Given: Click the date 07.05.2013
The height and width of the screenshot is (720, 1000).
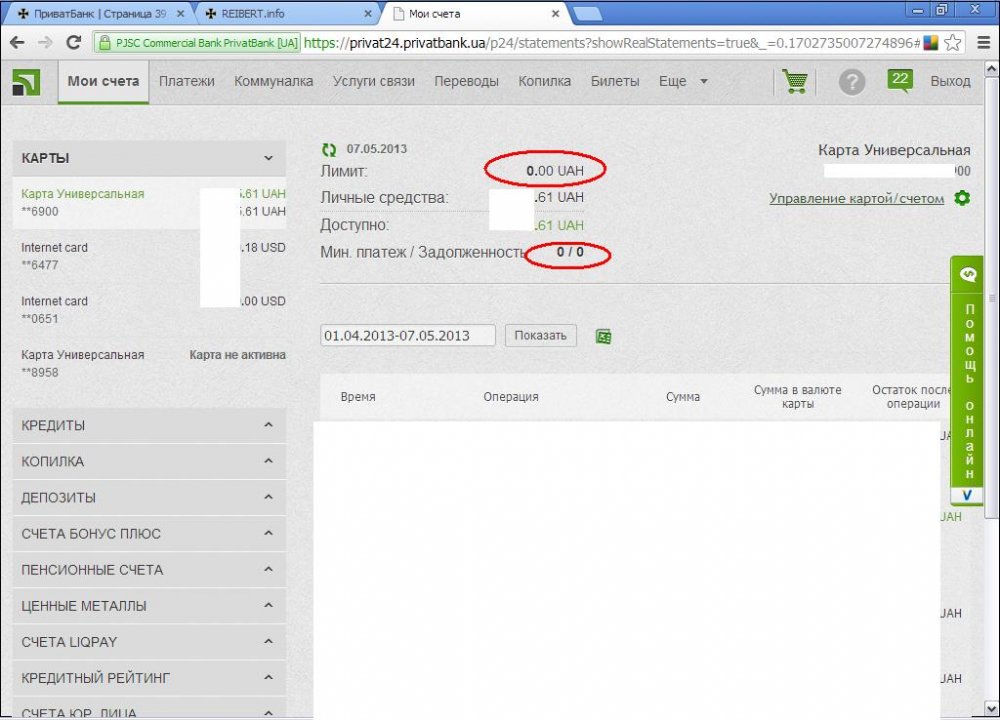Looking at the screenshot, I should pos(376,149).
